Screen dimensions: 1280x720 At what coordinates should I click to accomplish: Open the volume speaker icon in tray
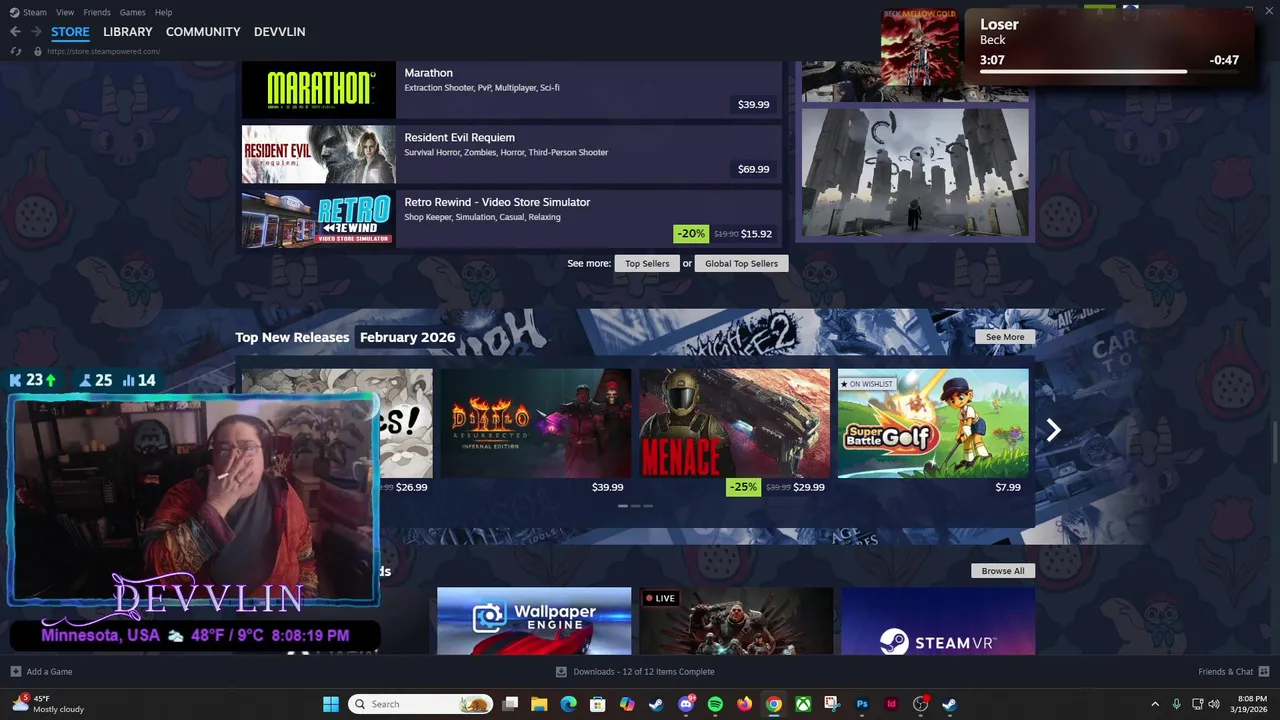[x=1214, y=704]
